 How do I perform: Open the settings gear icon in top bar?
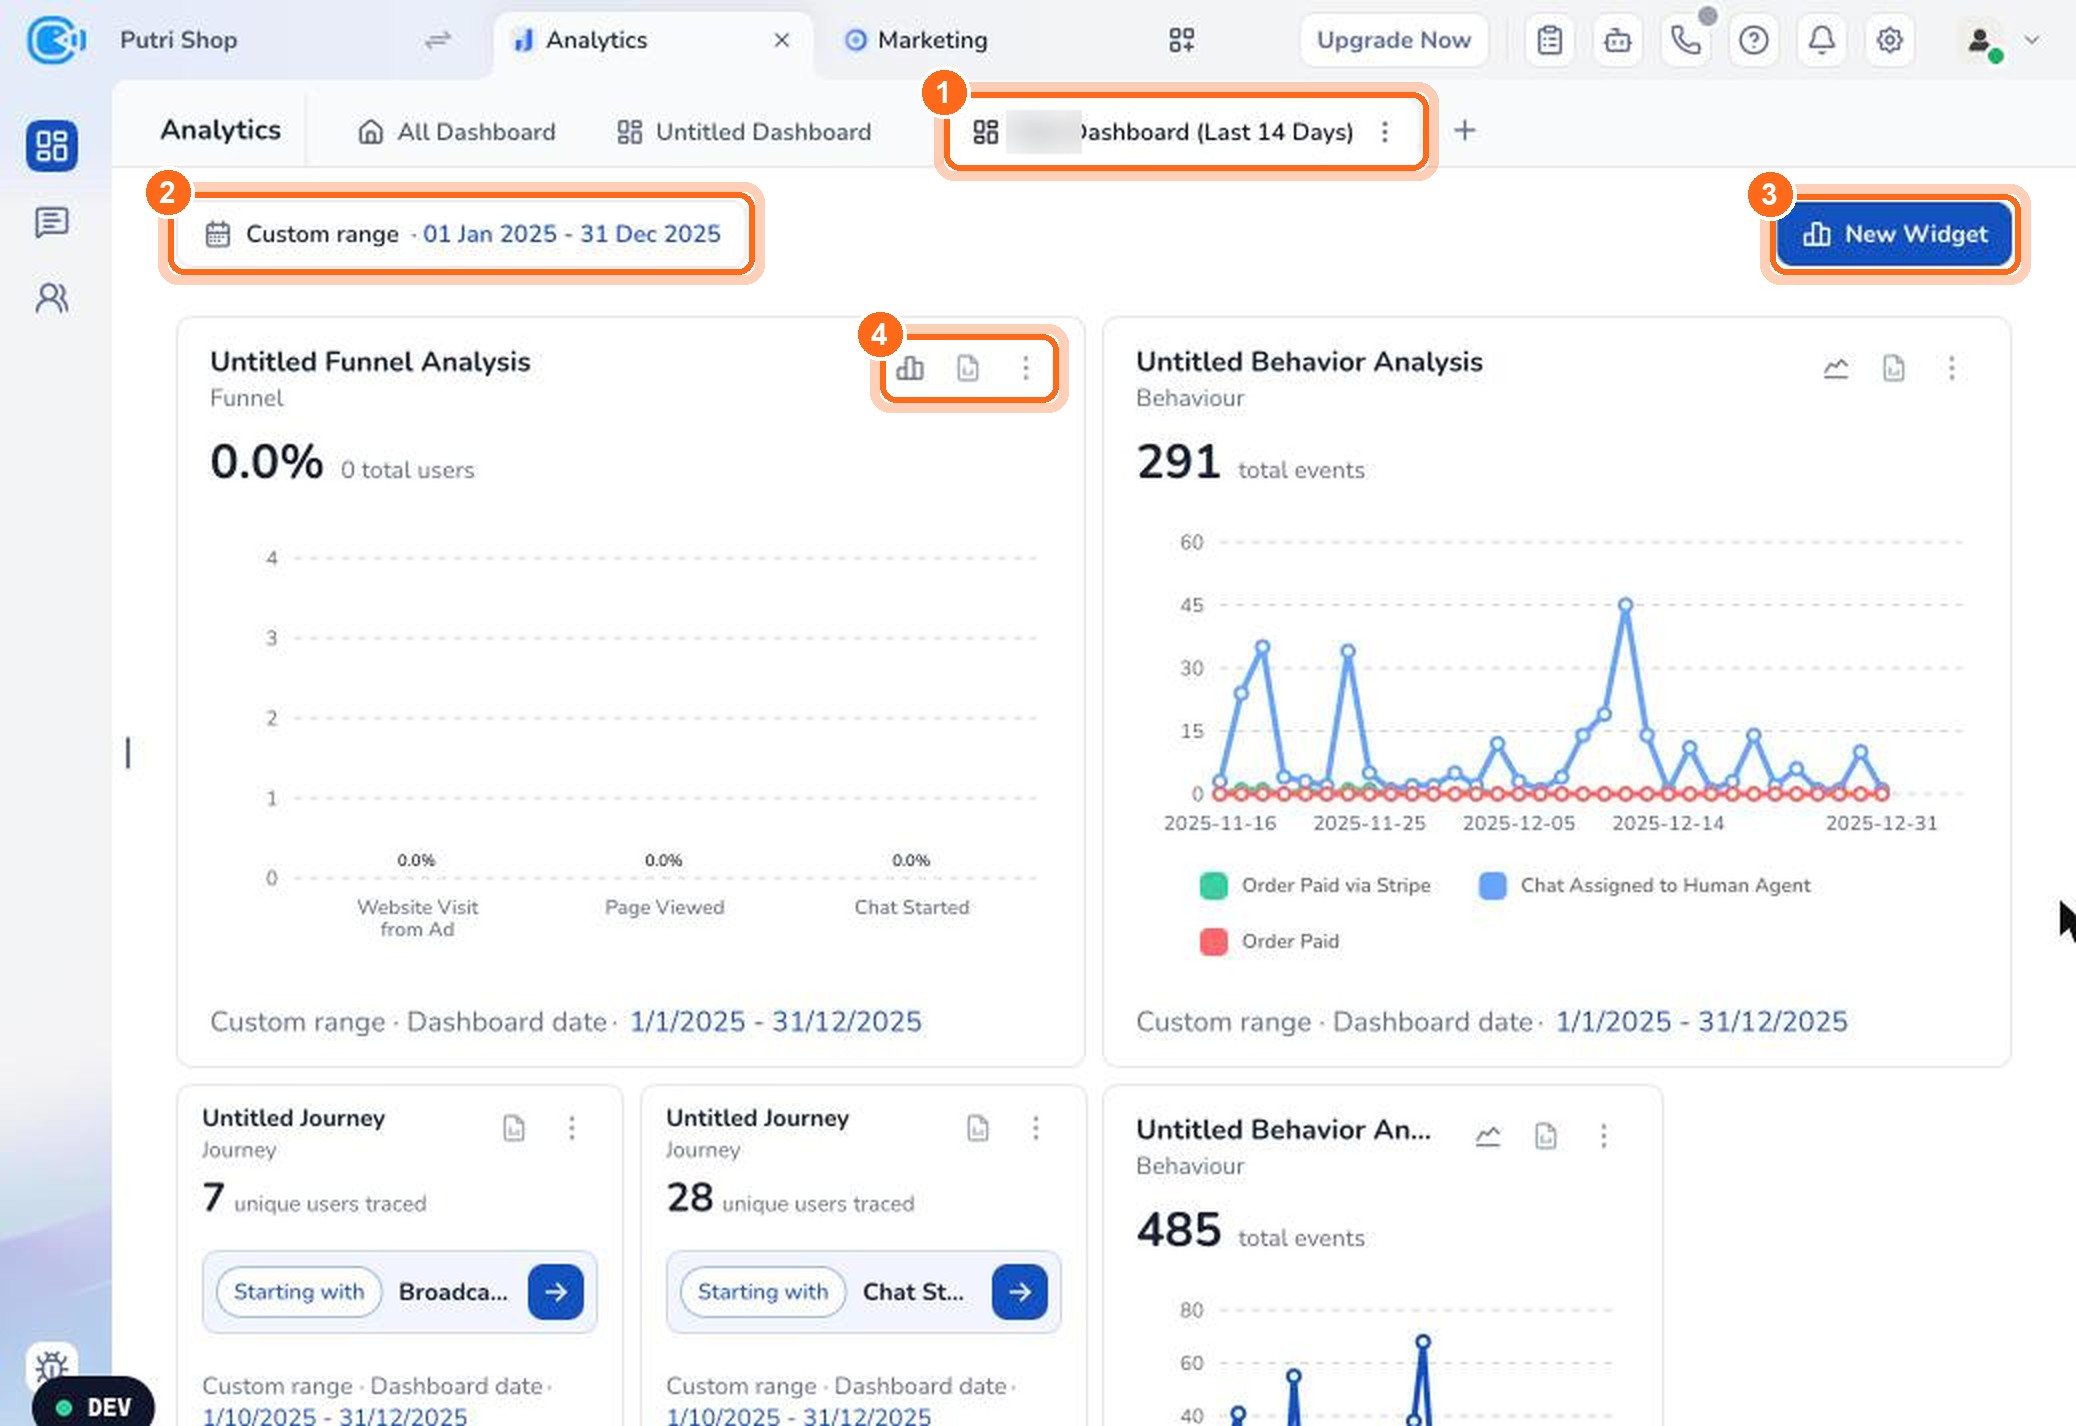coord(1889,40)
